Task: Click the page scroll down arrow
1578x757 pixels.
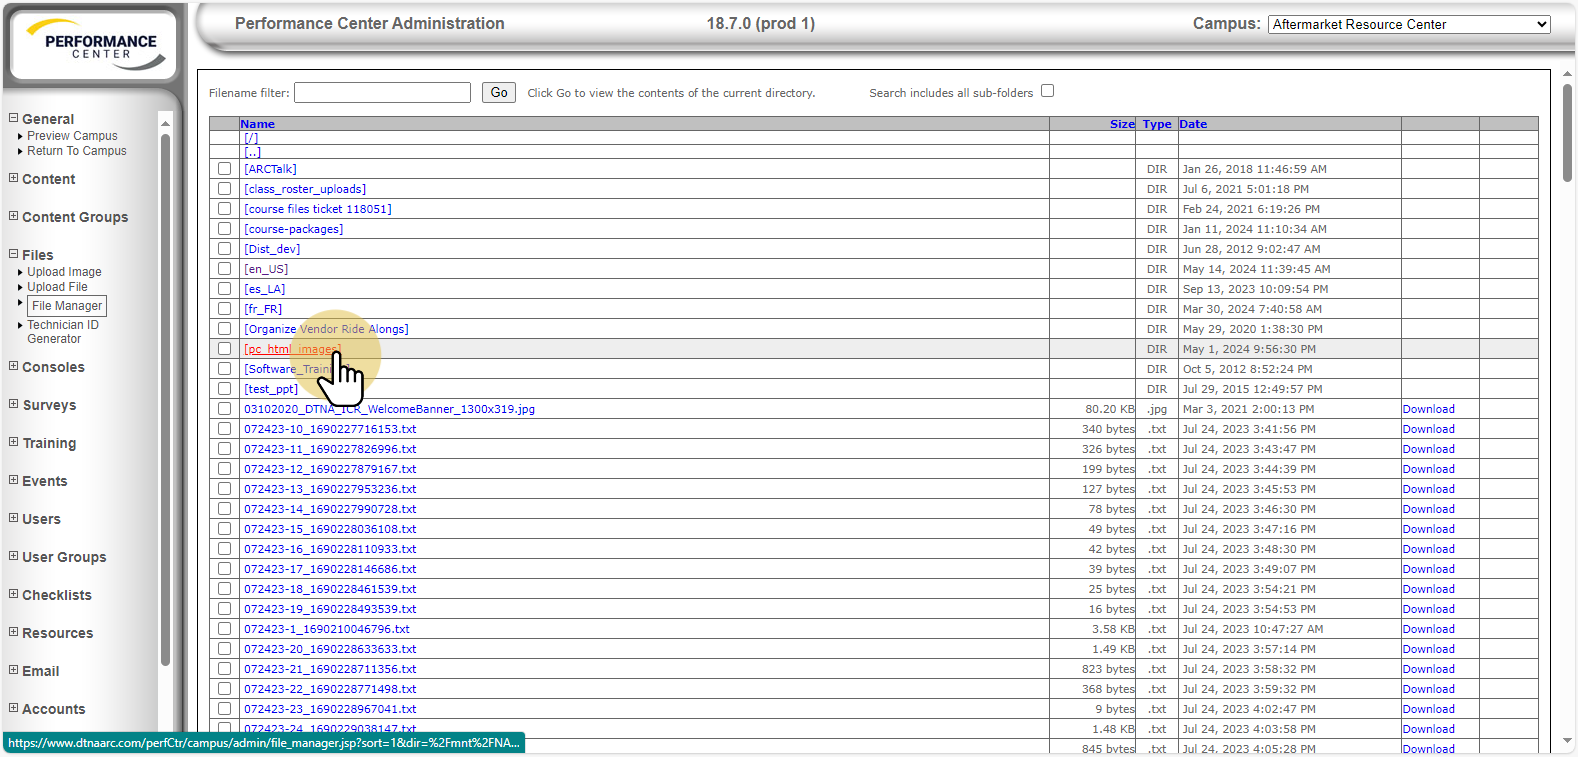Action: 1567,741
